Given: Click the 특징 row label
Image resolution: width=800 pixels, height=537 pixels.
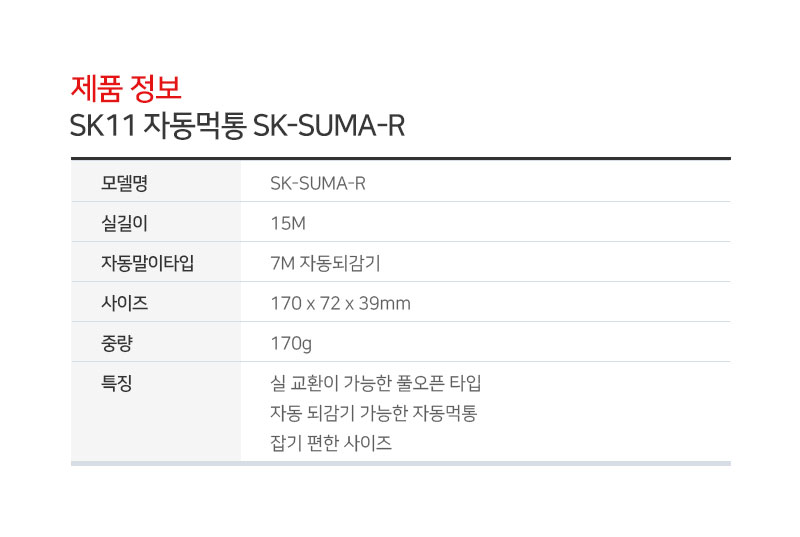Looking at the screenshot, I should 117,383.
